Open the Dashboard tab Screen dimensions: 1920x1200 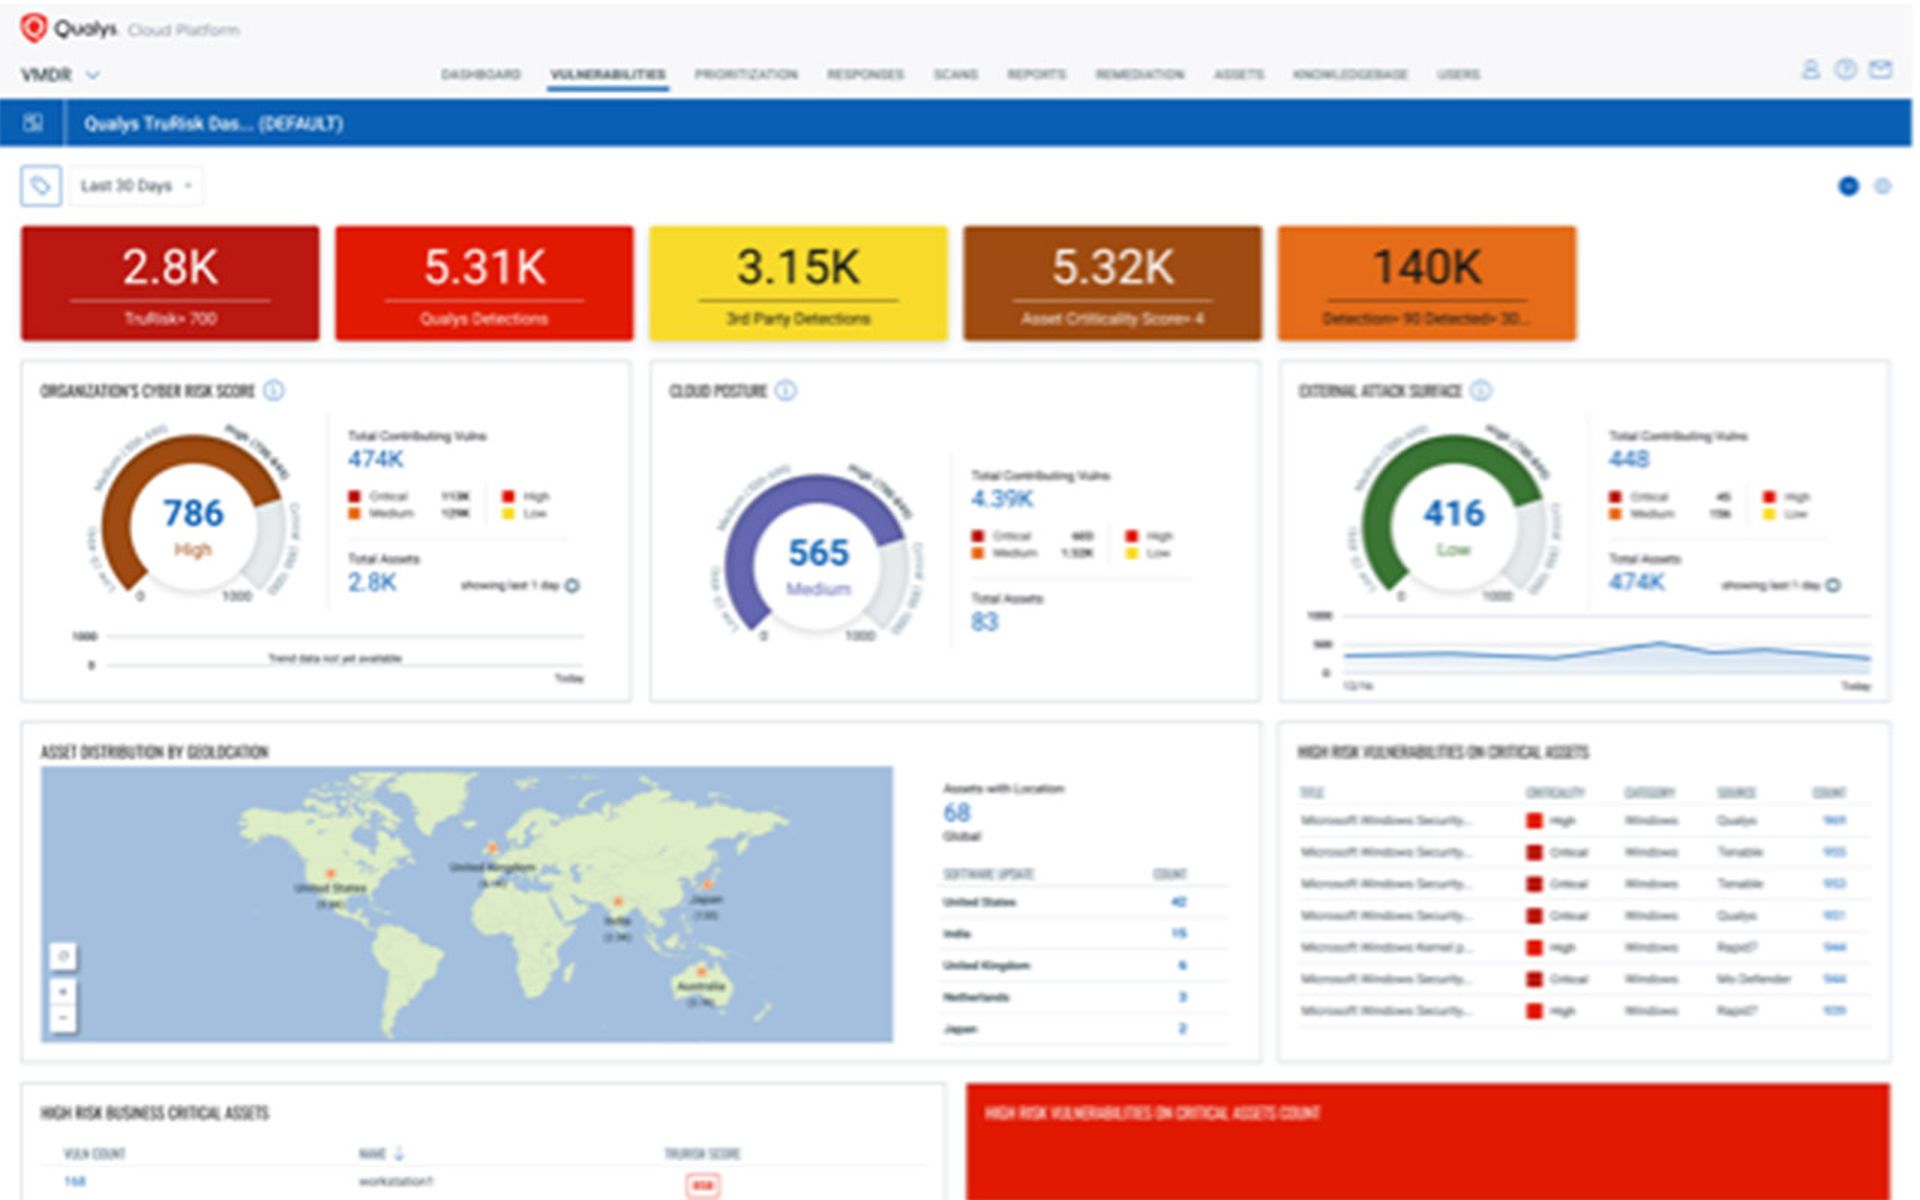tap(481, 75)
